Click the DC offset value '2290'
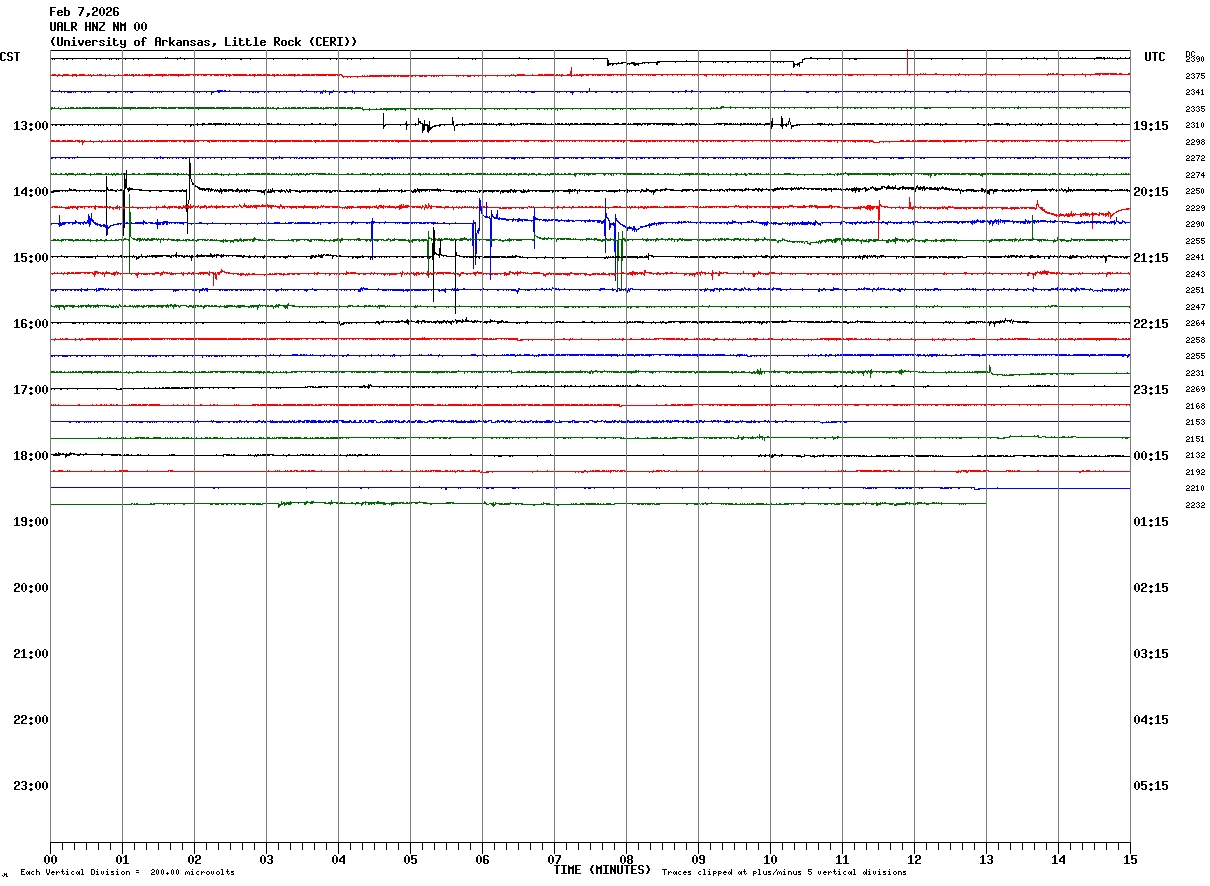 pos(1194,225)
